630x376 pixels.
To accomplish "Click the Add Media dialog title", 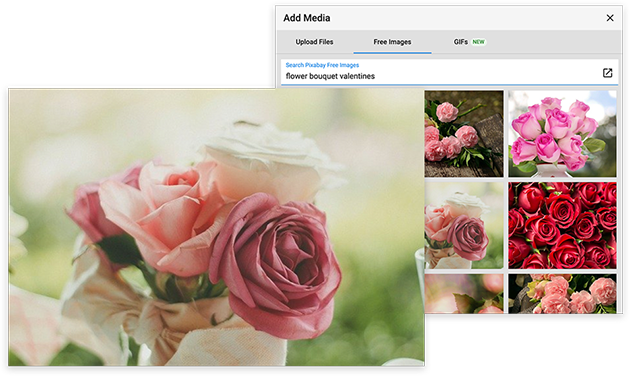I will pos(307,18).
